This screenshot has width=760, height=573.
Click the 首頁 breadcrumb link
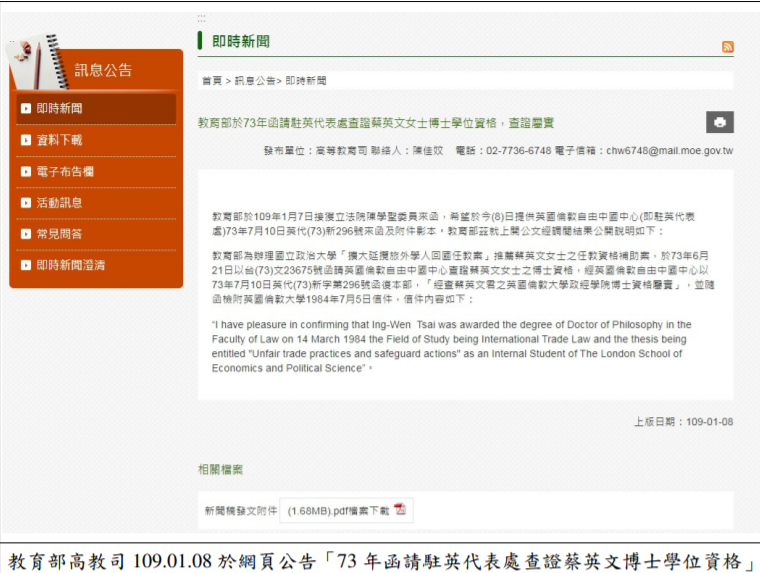tap(211, 80)
